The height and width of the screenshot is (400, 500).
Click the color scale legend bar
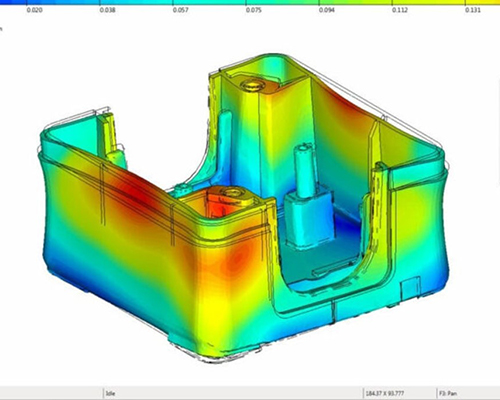click(250, 2)
